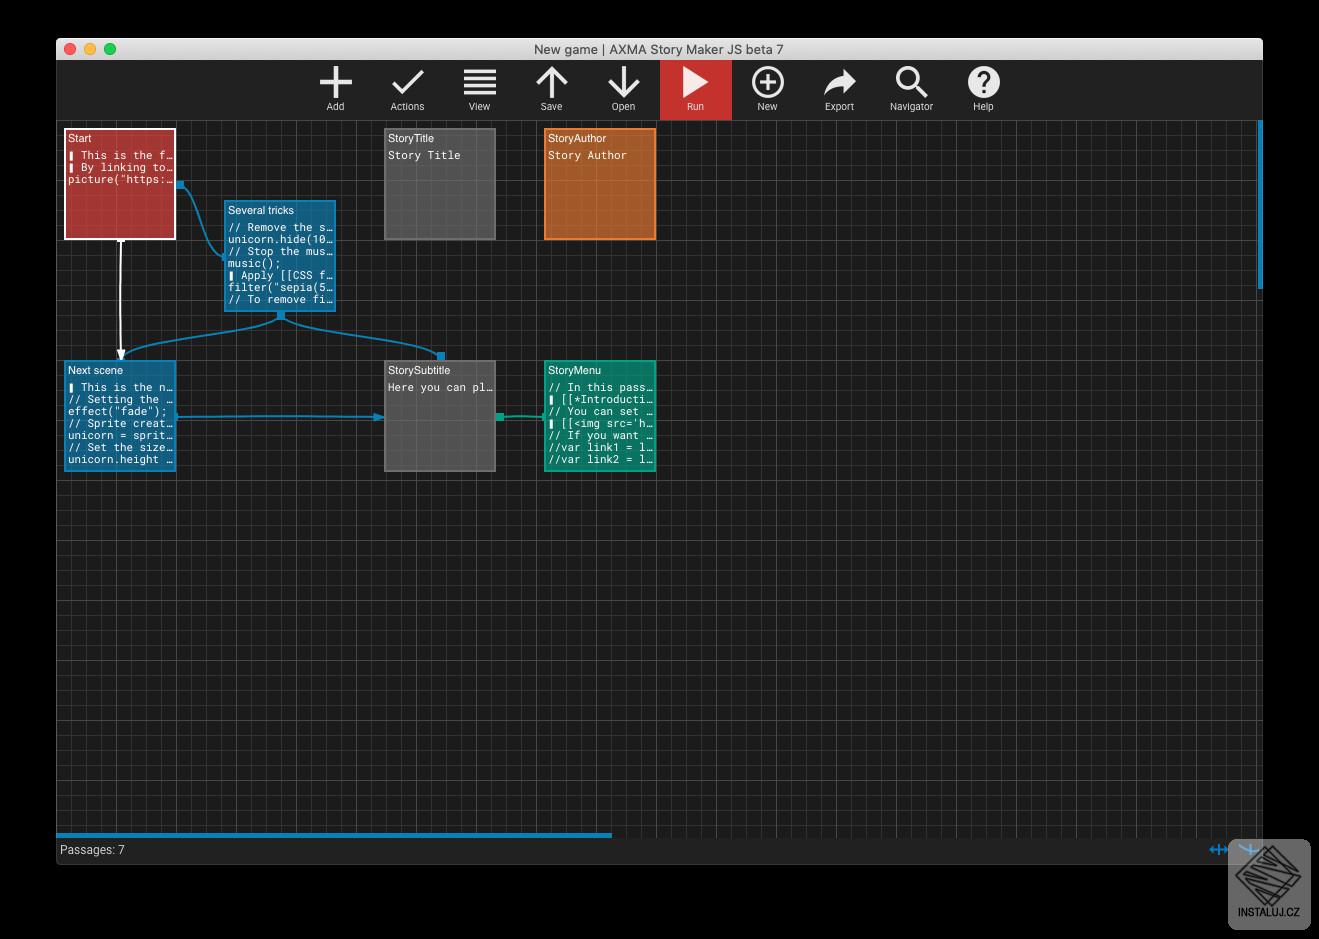Toggle the horizontal arrows icon in status bar
Viewport: 1319px width, 939px height.
1218,850
